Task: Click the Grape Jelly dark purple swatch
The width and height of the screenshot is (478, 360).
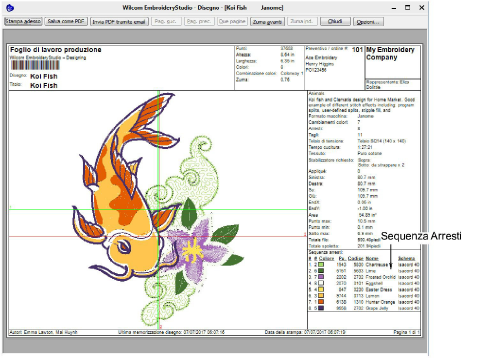Action: tap(321, 308)
